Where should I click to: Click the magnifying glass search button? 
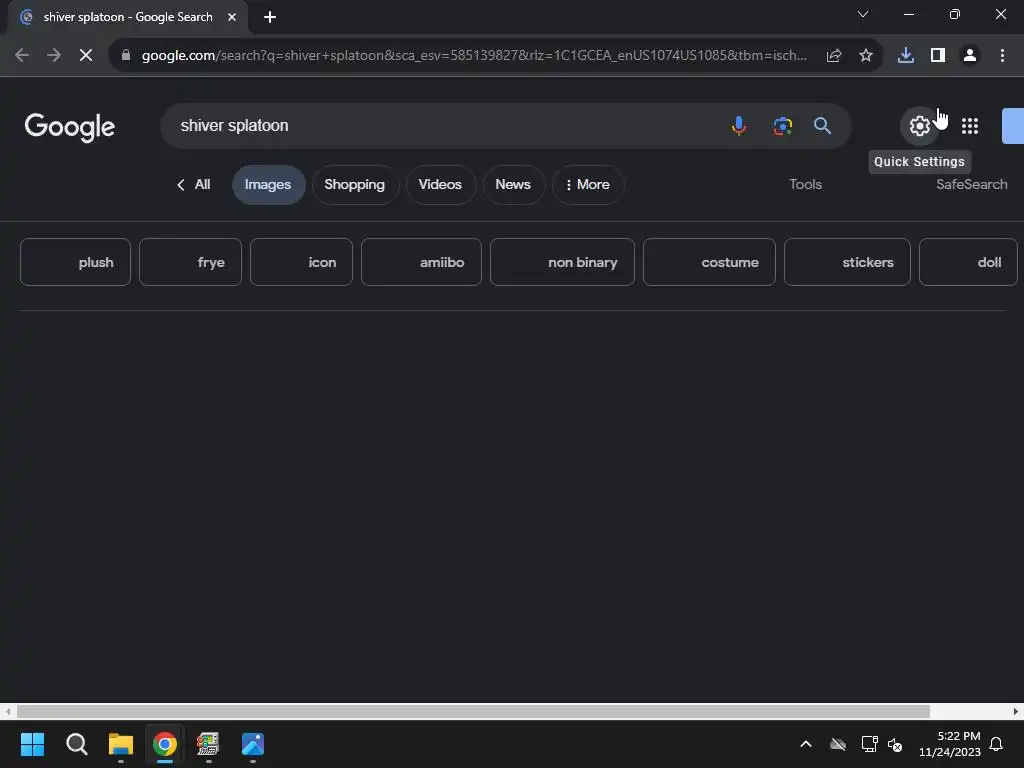point(822,125)
